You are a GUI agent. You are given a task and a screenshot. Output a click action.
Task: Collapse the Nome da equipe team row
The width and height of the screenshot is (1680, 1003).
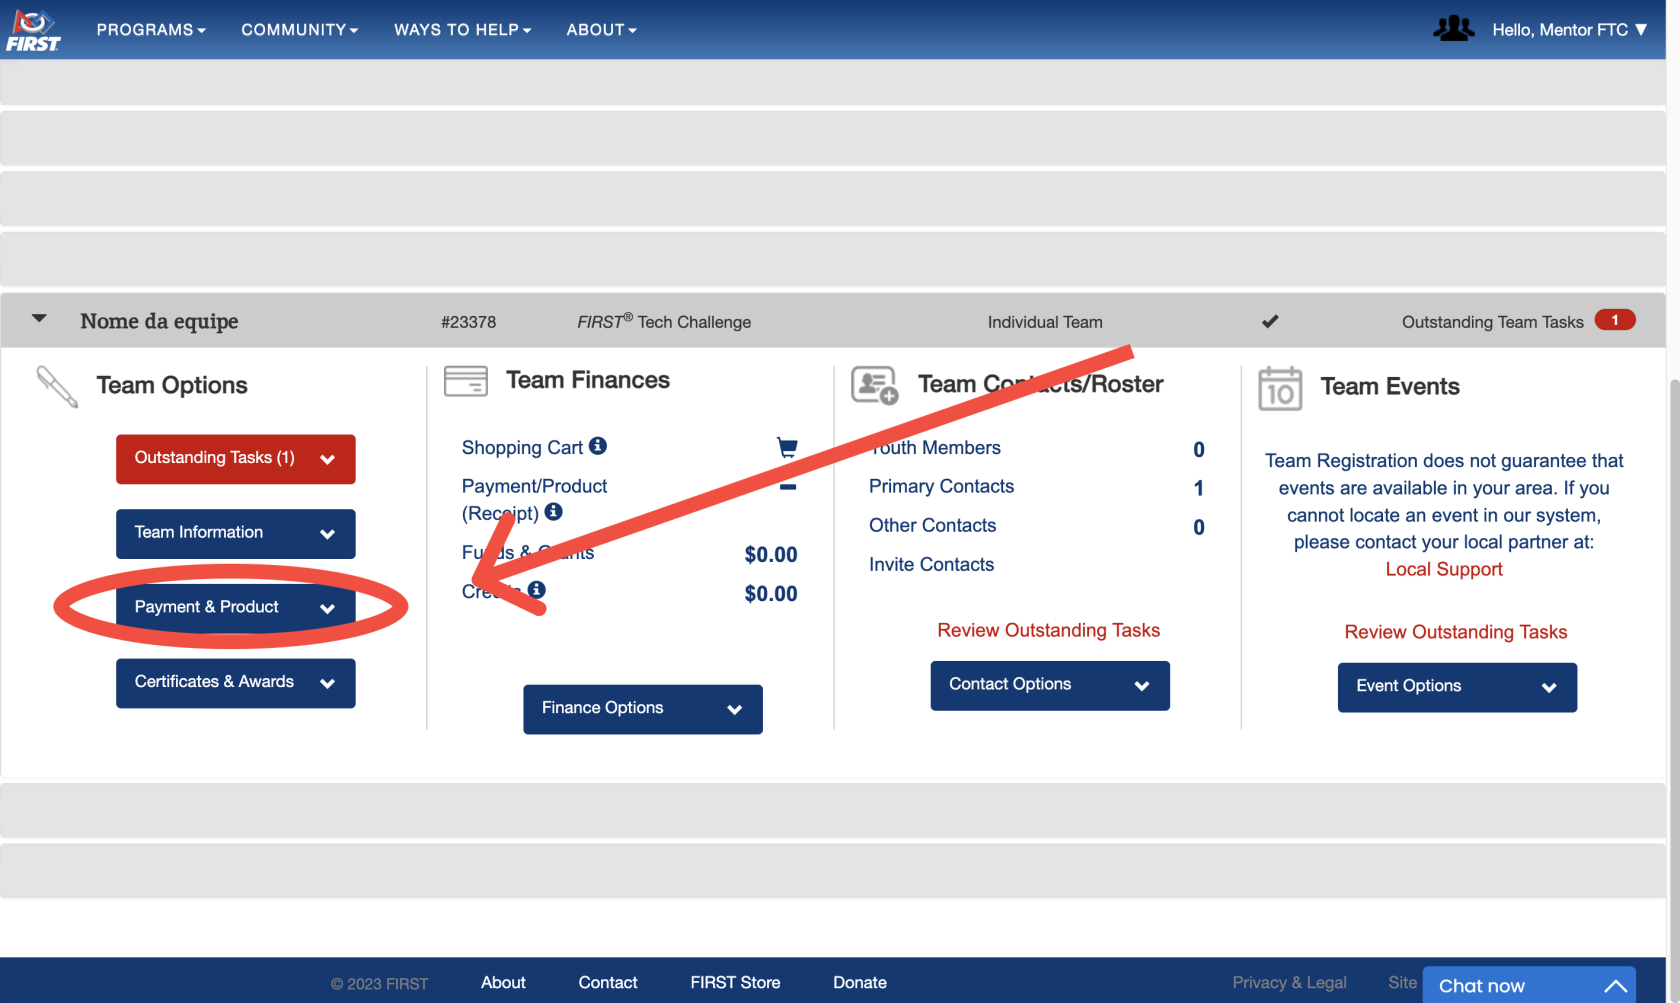coord(39,319)
